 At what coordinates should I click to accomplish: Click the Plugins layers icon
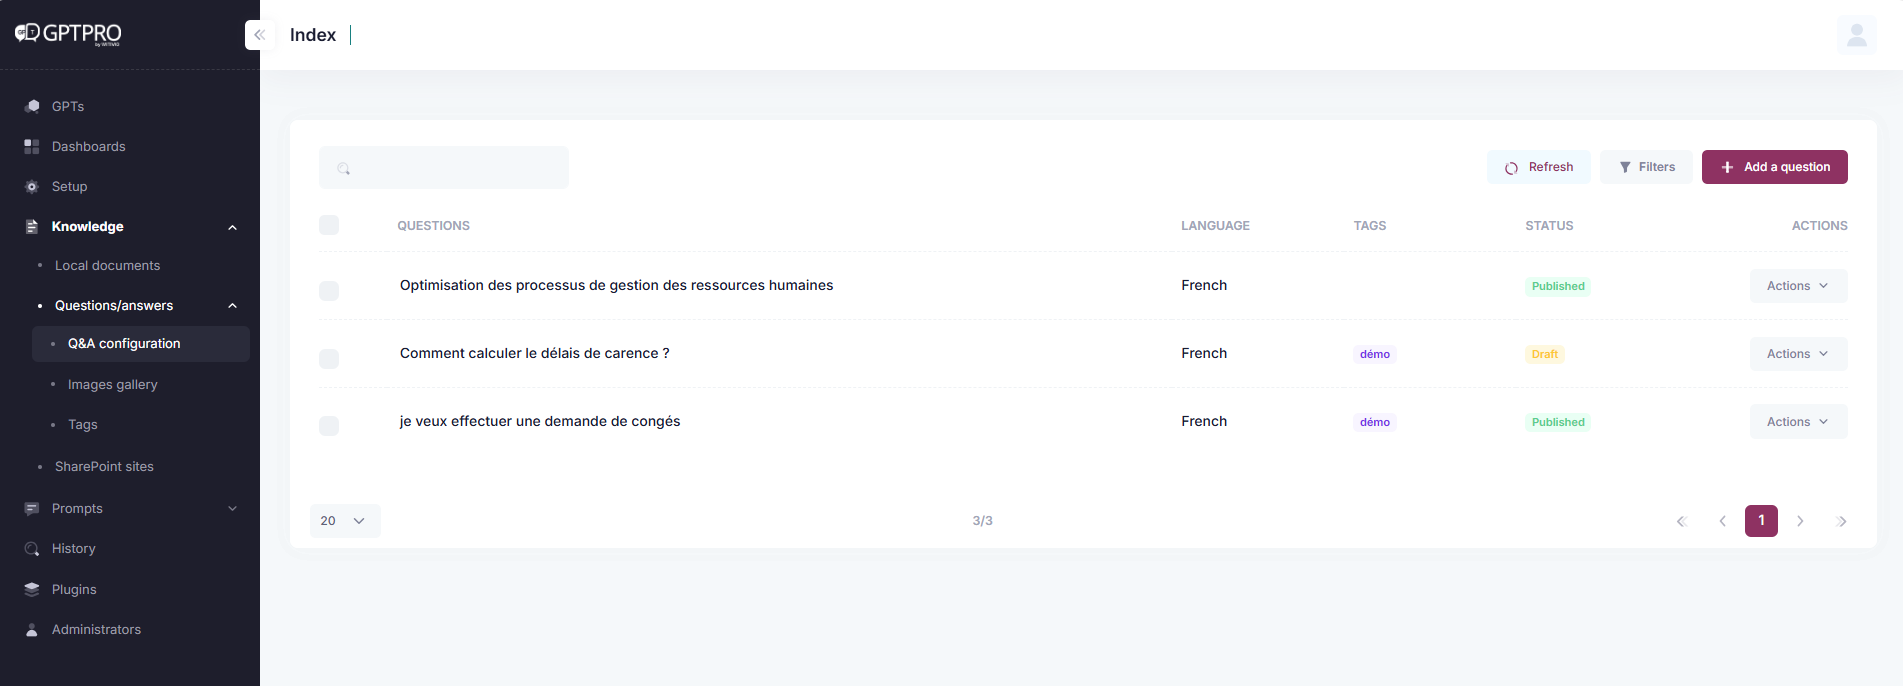[32, 590]
